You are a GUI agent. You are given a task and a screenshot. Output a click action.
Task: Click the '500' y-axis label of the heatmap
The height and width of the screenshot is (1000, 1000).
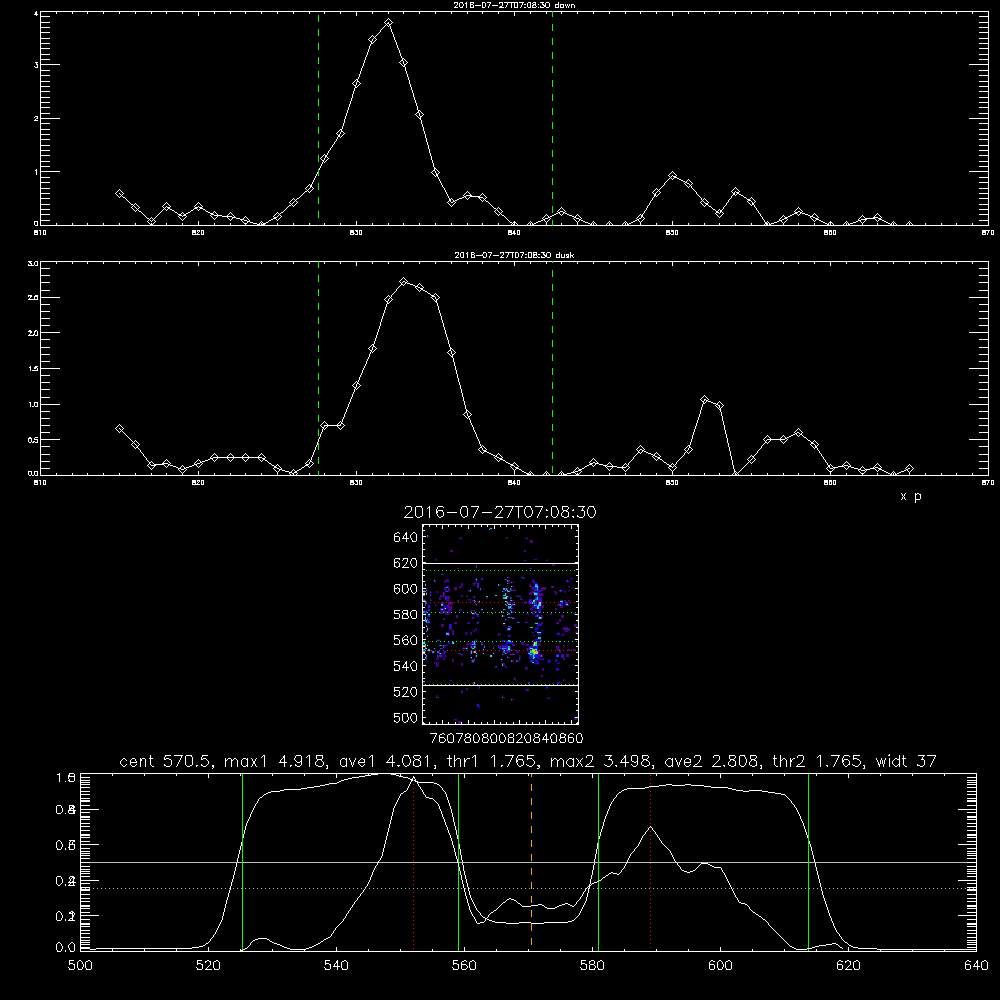(x=406, y=718)
